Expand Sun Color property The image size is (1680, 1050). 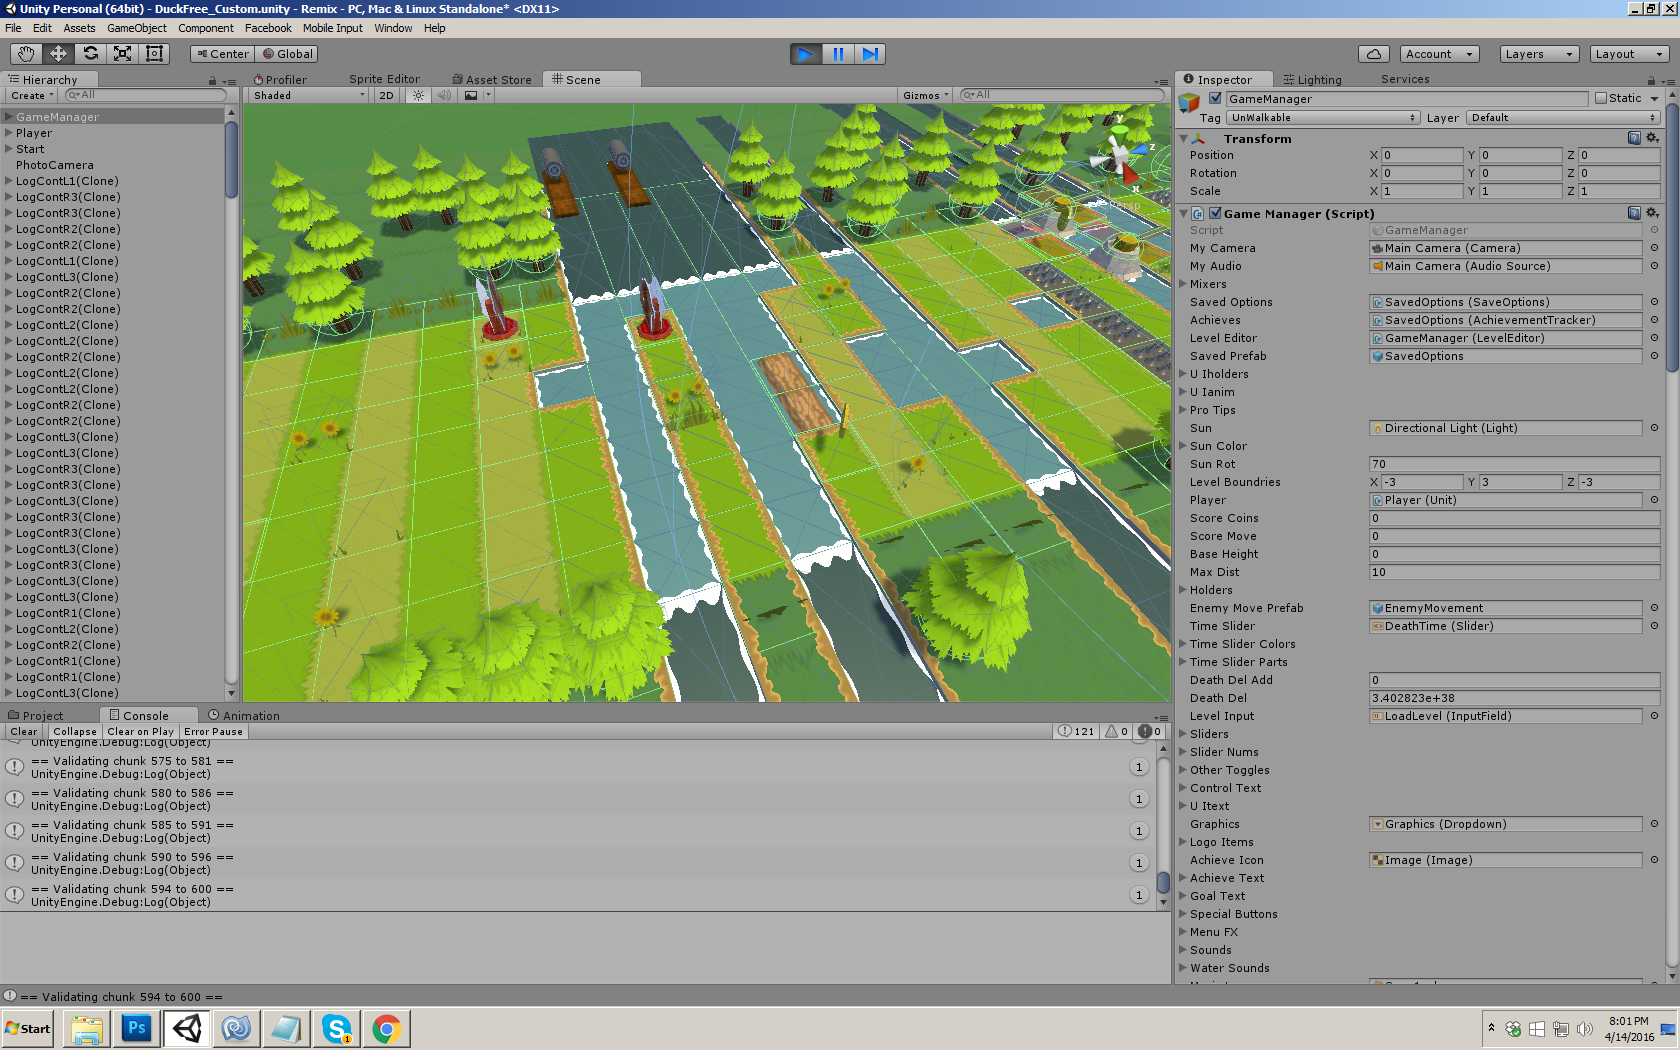pyautogui.click(x=1183, y=446)
